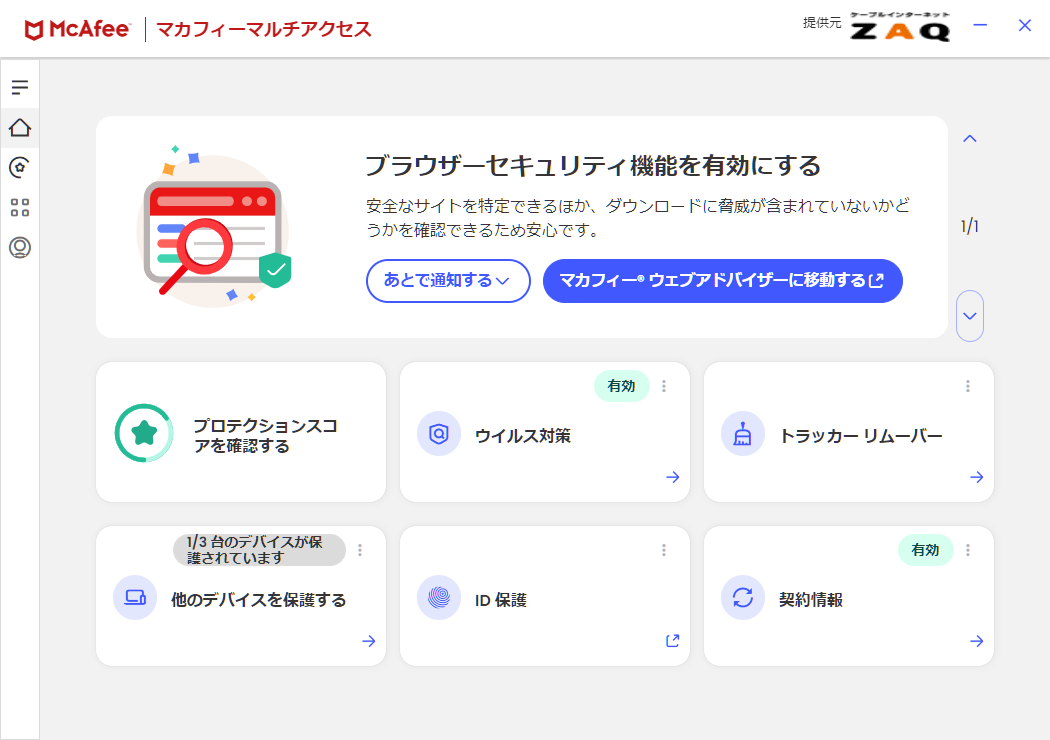
Task: Open the hamburger menu in sidebar
Action: coord(20,87)
